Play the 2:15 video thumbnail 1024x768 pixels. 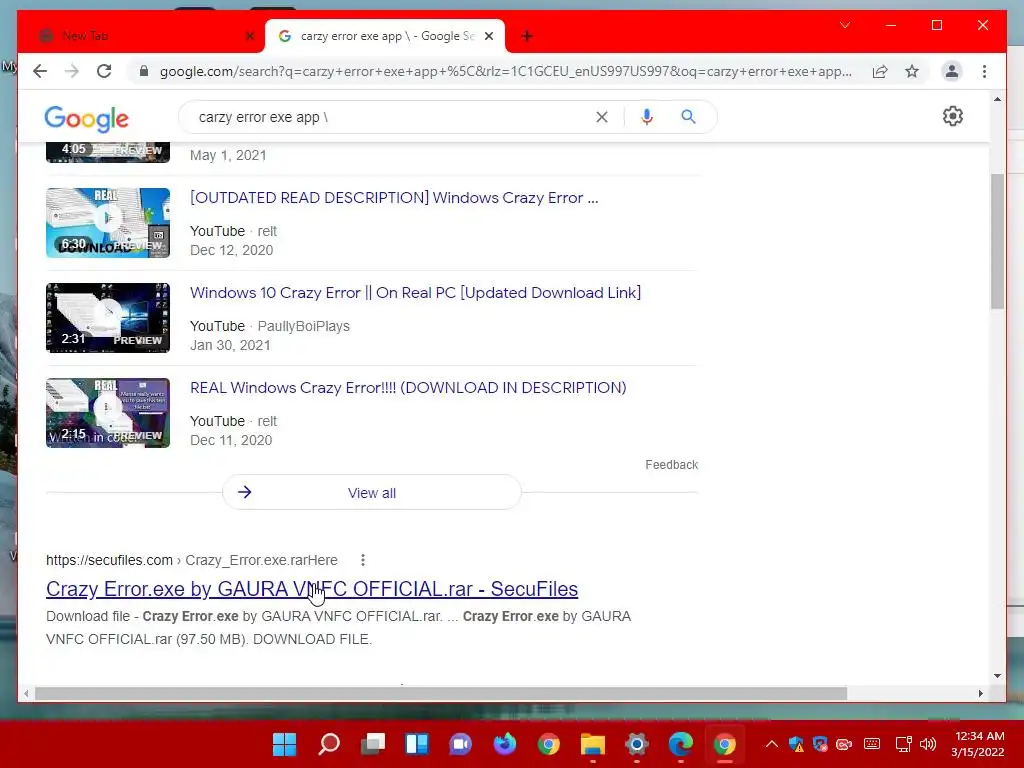(108, 413)
